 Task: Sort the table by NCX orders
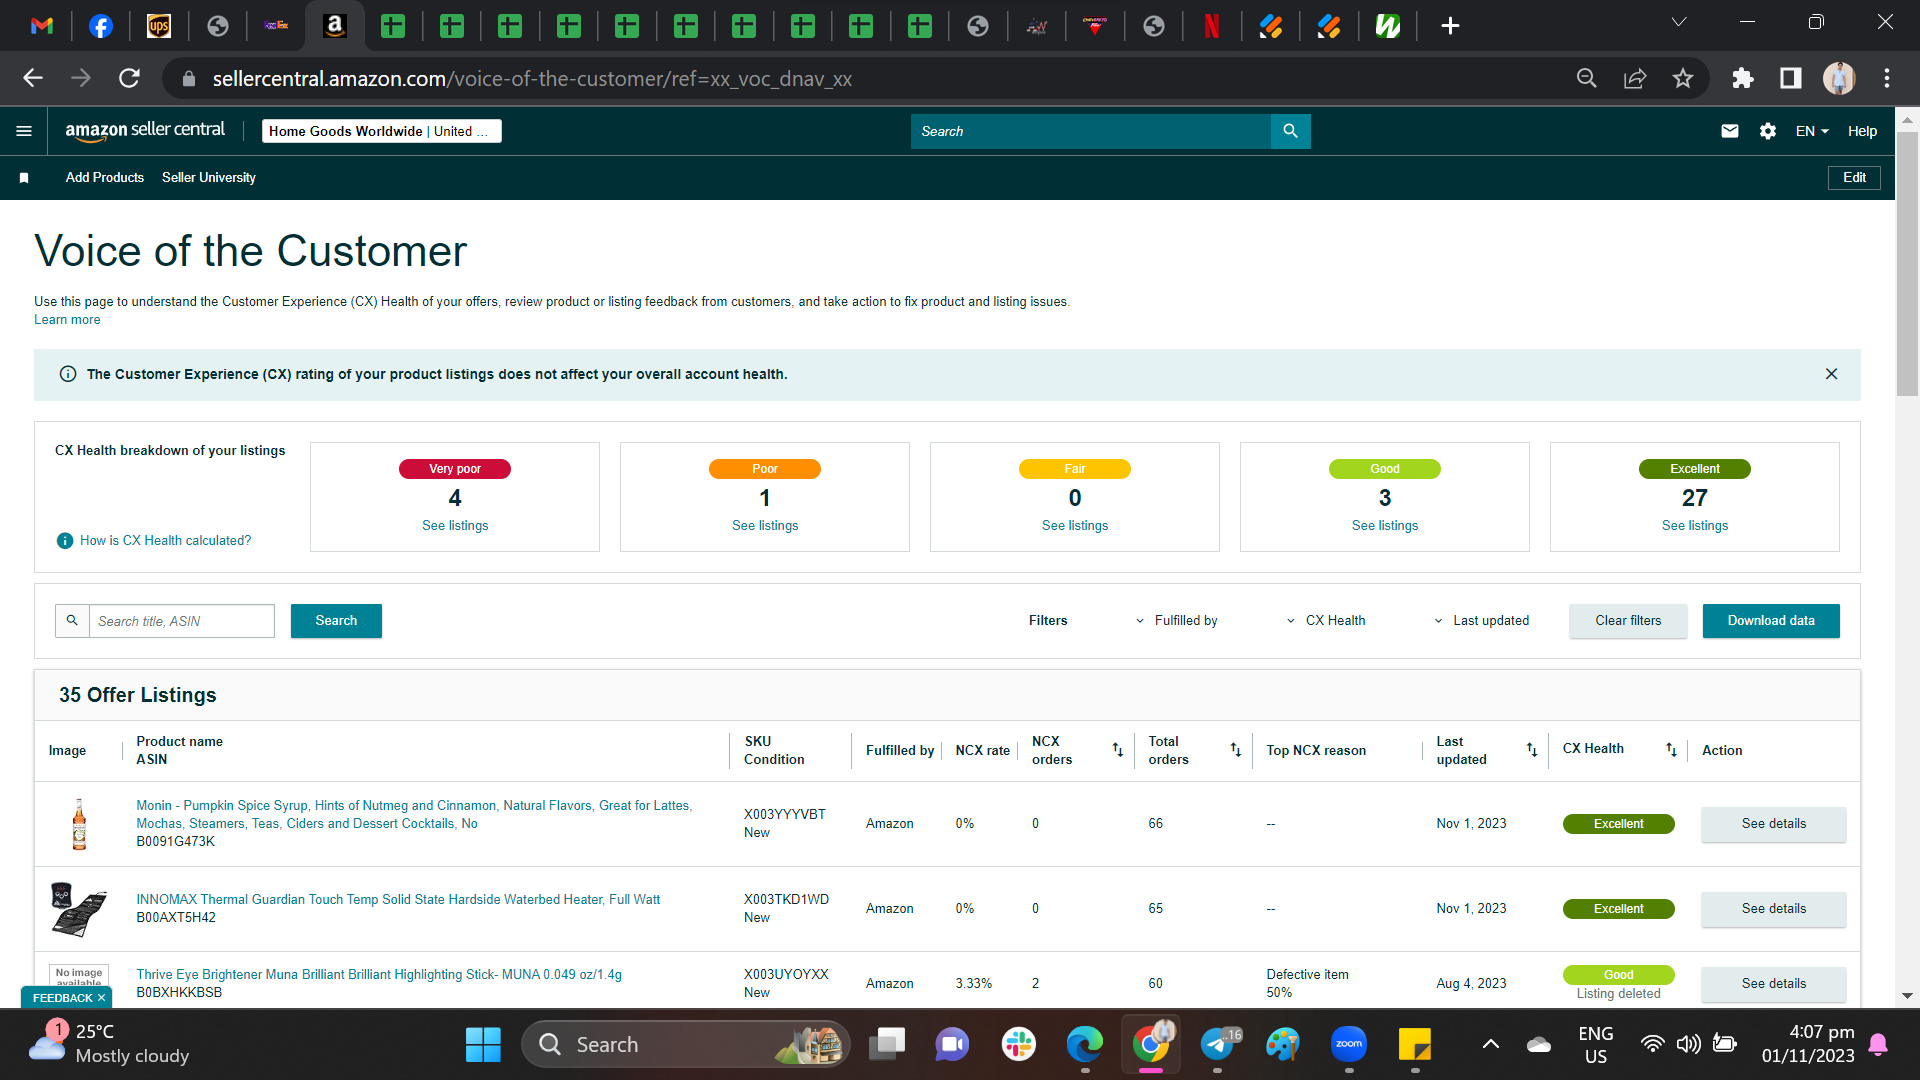tap(1117, 750)
